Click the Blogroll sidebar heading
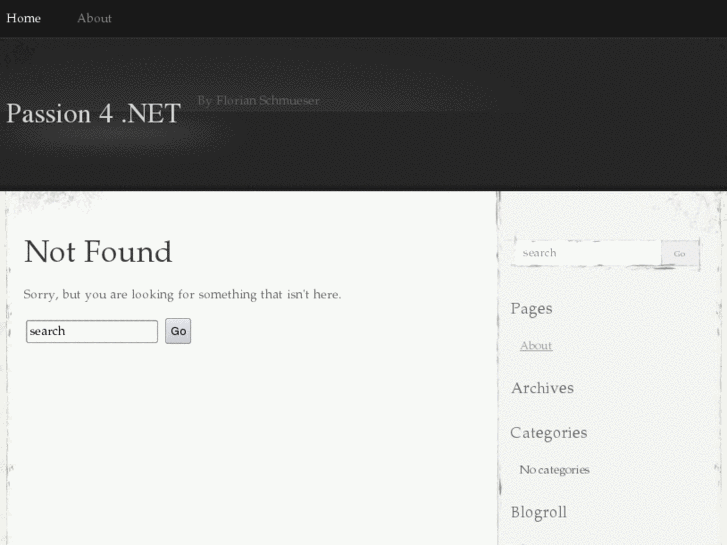 (x=538, y=512)
